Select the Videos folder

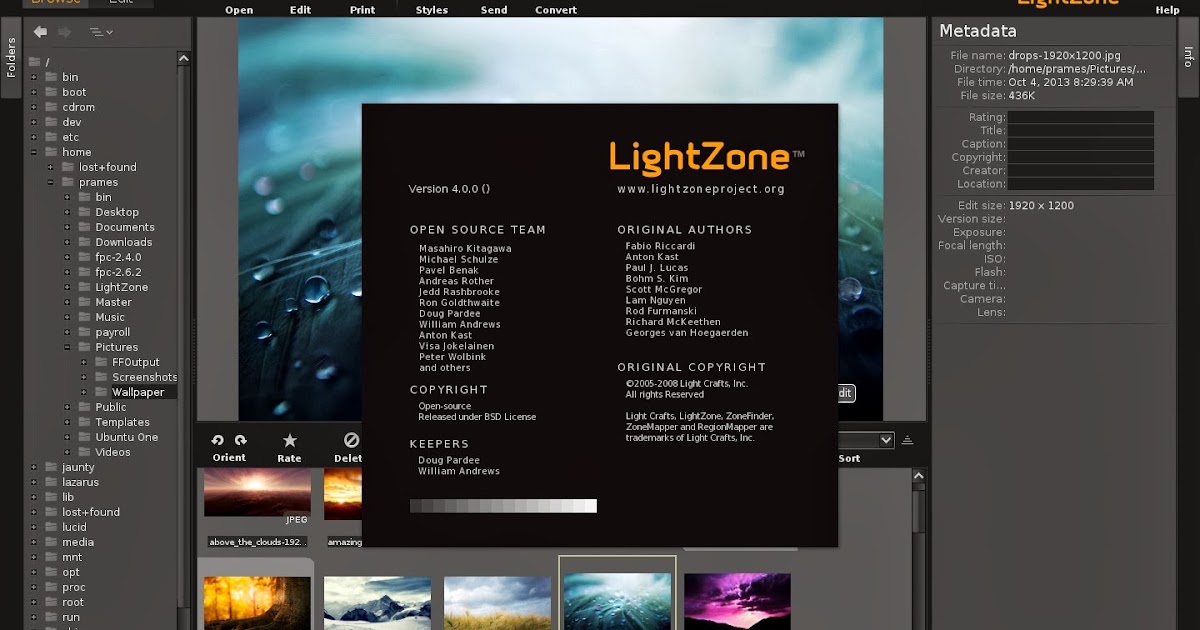click(113, 452)
